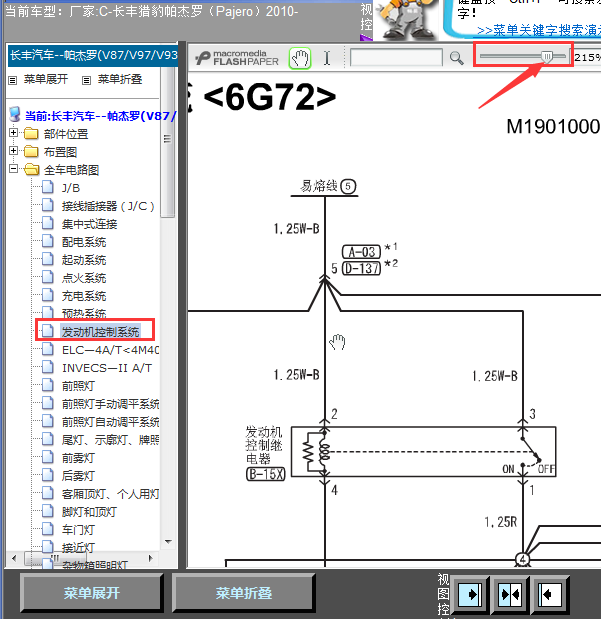Click the Macromedia FlashPaper logo
Viewport: 601px width, 619px height.
tap(237, 58)
